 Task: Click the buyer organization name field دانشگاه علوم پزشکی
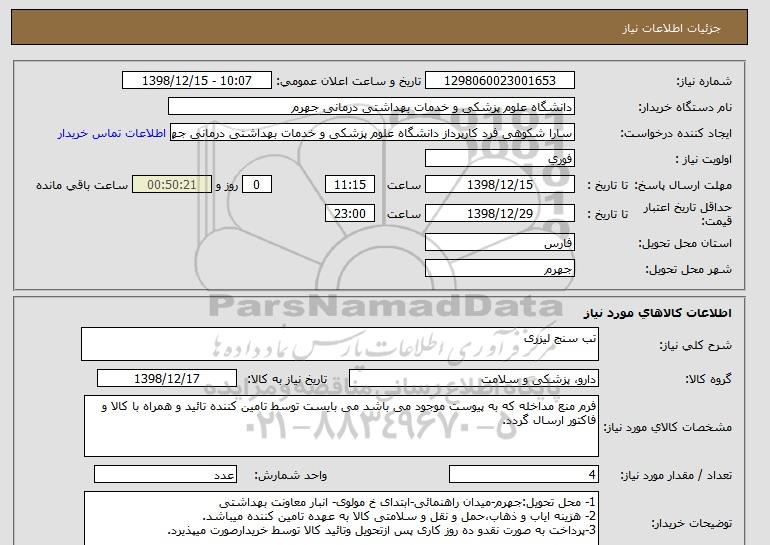371,107
